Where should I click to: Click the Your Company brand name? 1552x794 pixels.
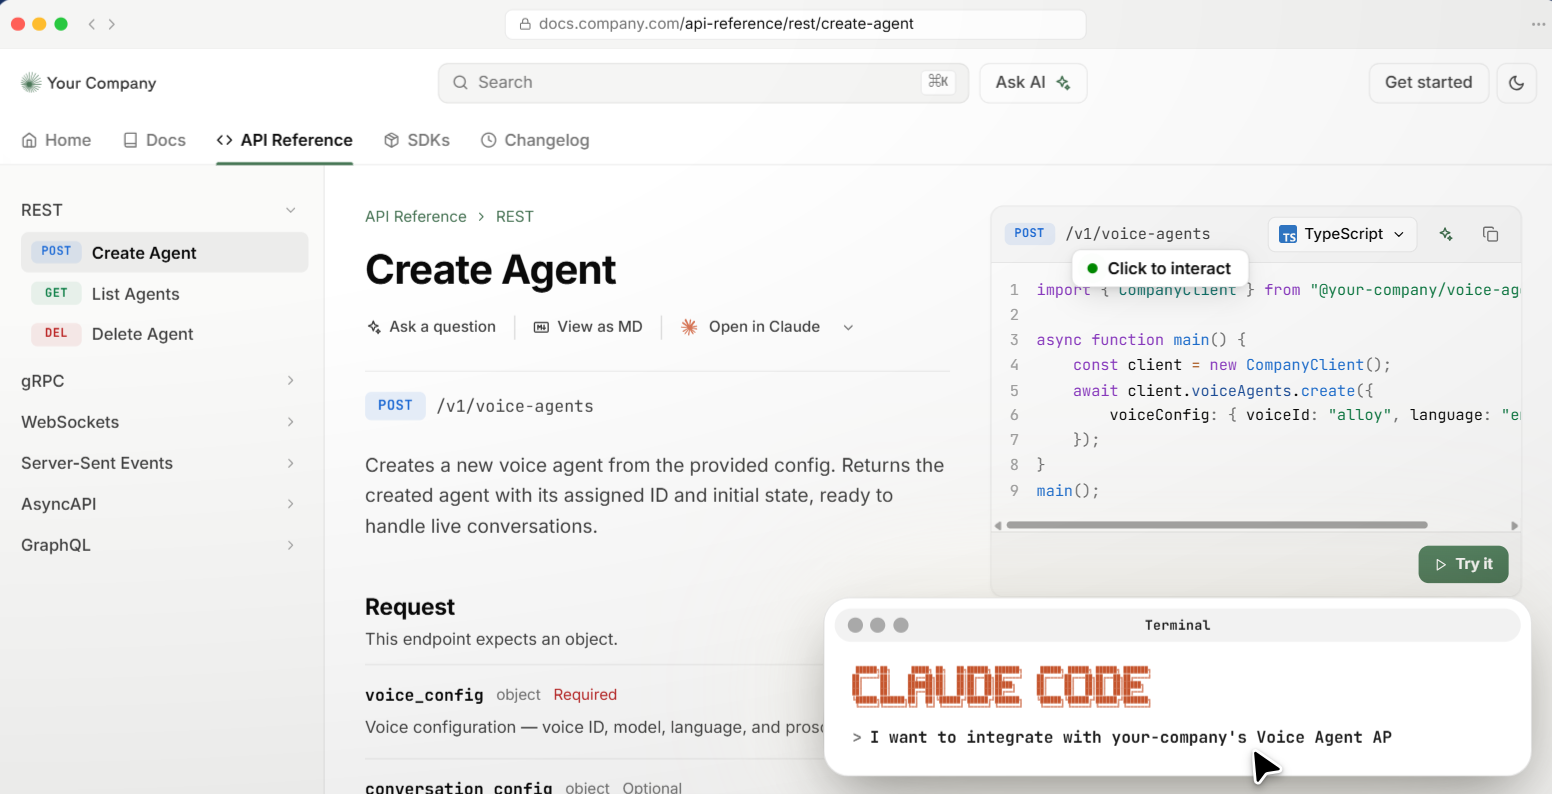point(102,83)
